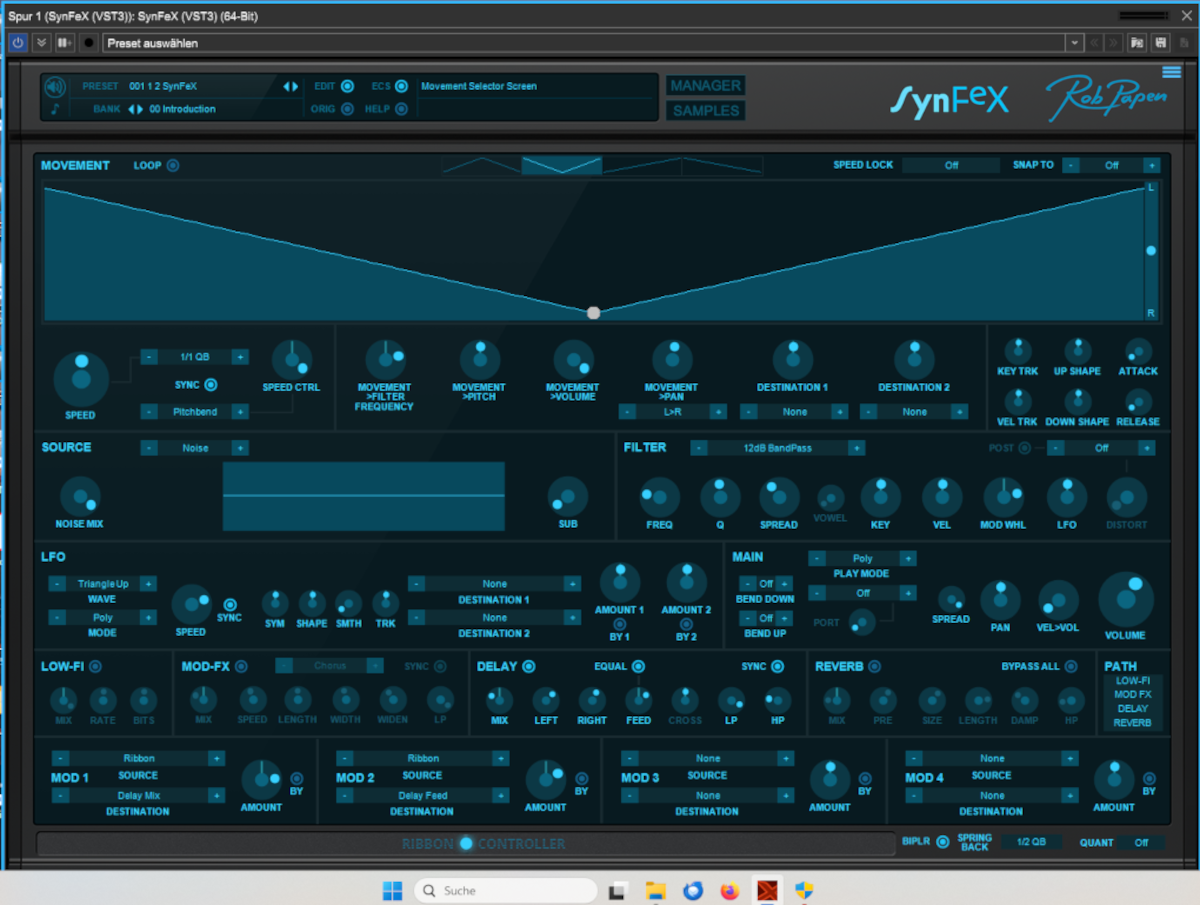Select the third movement shape tab
This screenshot has width=1200, height=905.
[x=642, y=166]
